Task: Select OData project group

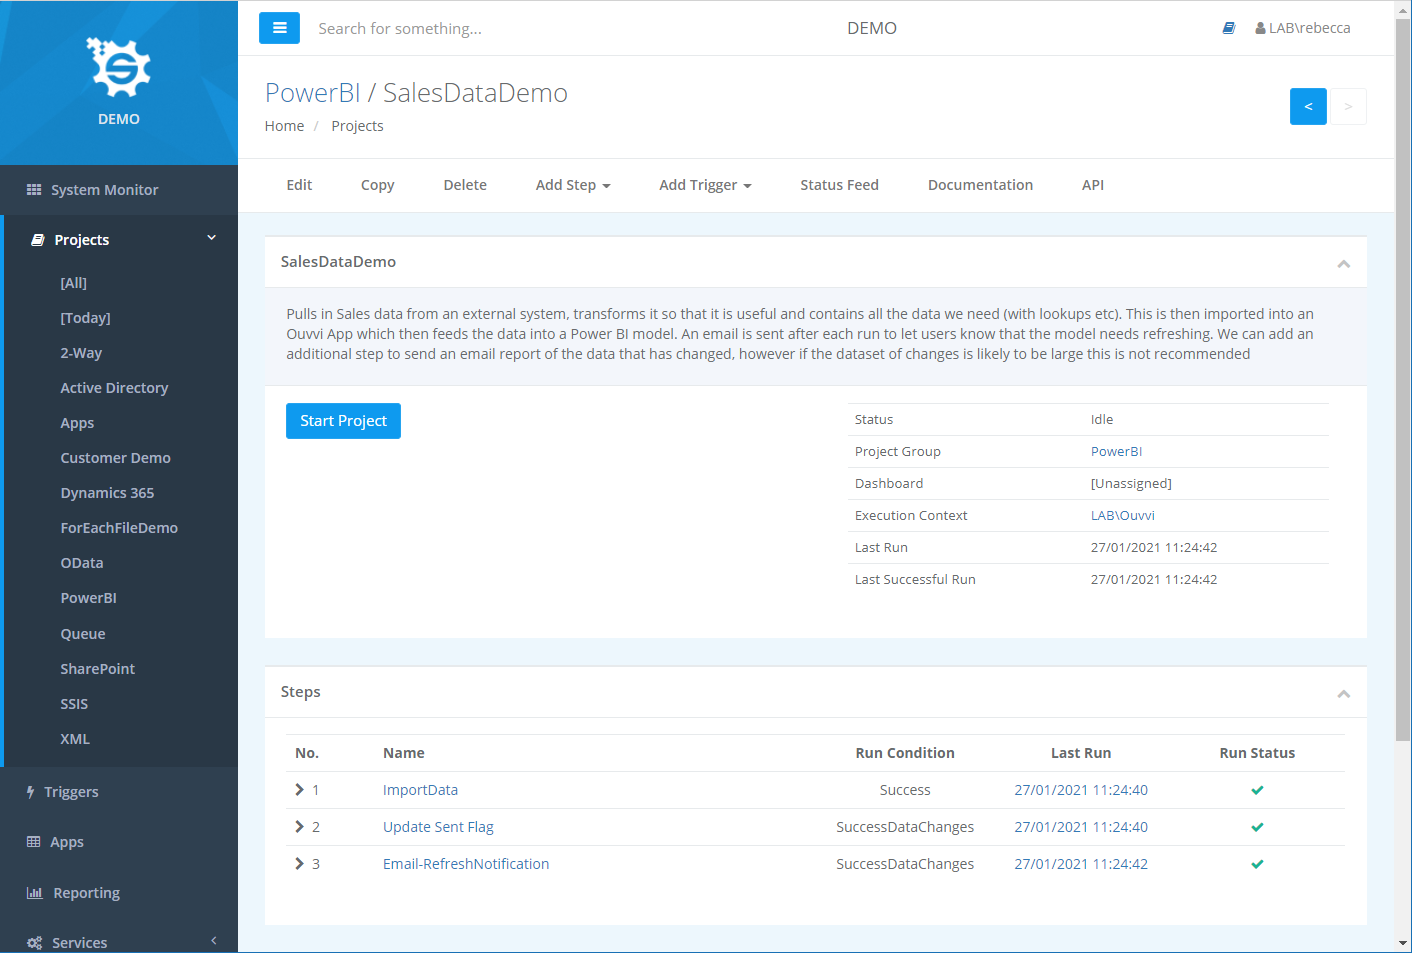Action: (82, 563)
